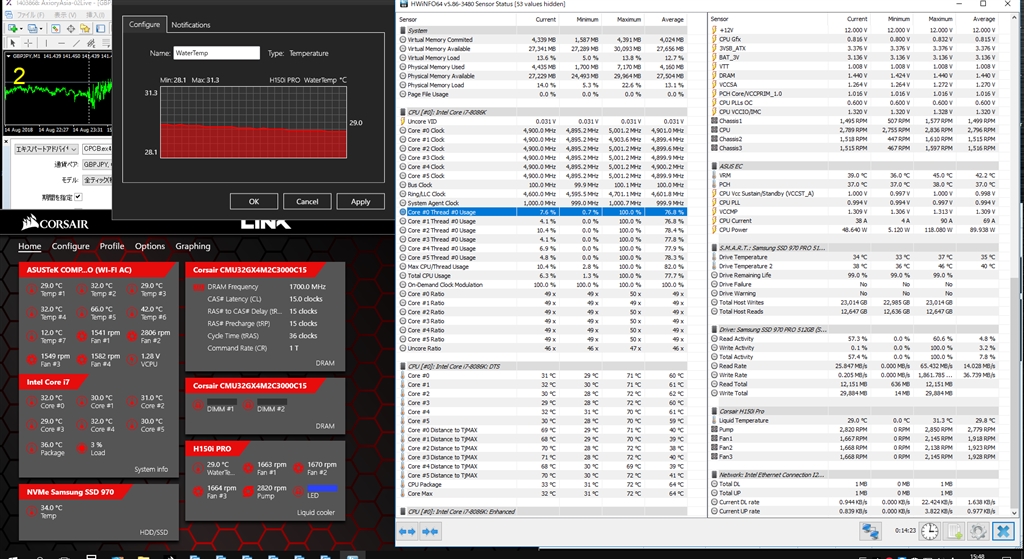The width and height of the screenshot is (1024, 559).
Task: Click the H150i PRO Fan #2 1670 rpm icon
Action: pyautogui.click(x=298, y=468)
